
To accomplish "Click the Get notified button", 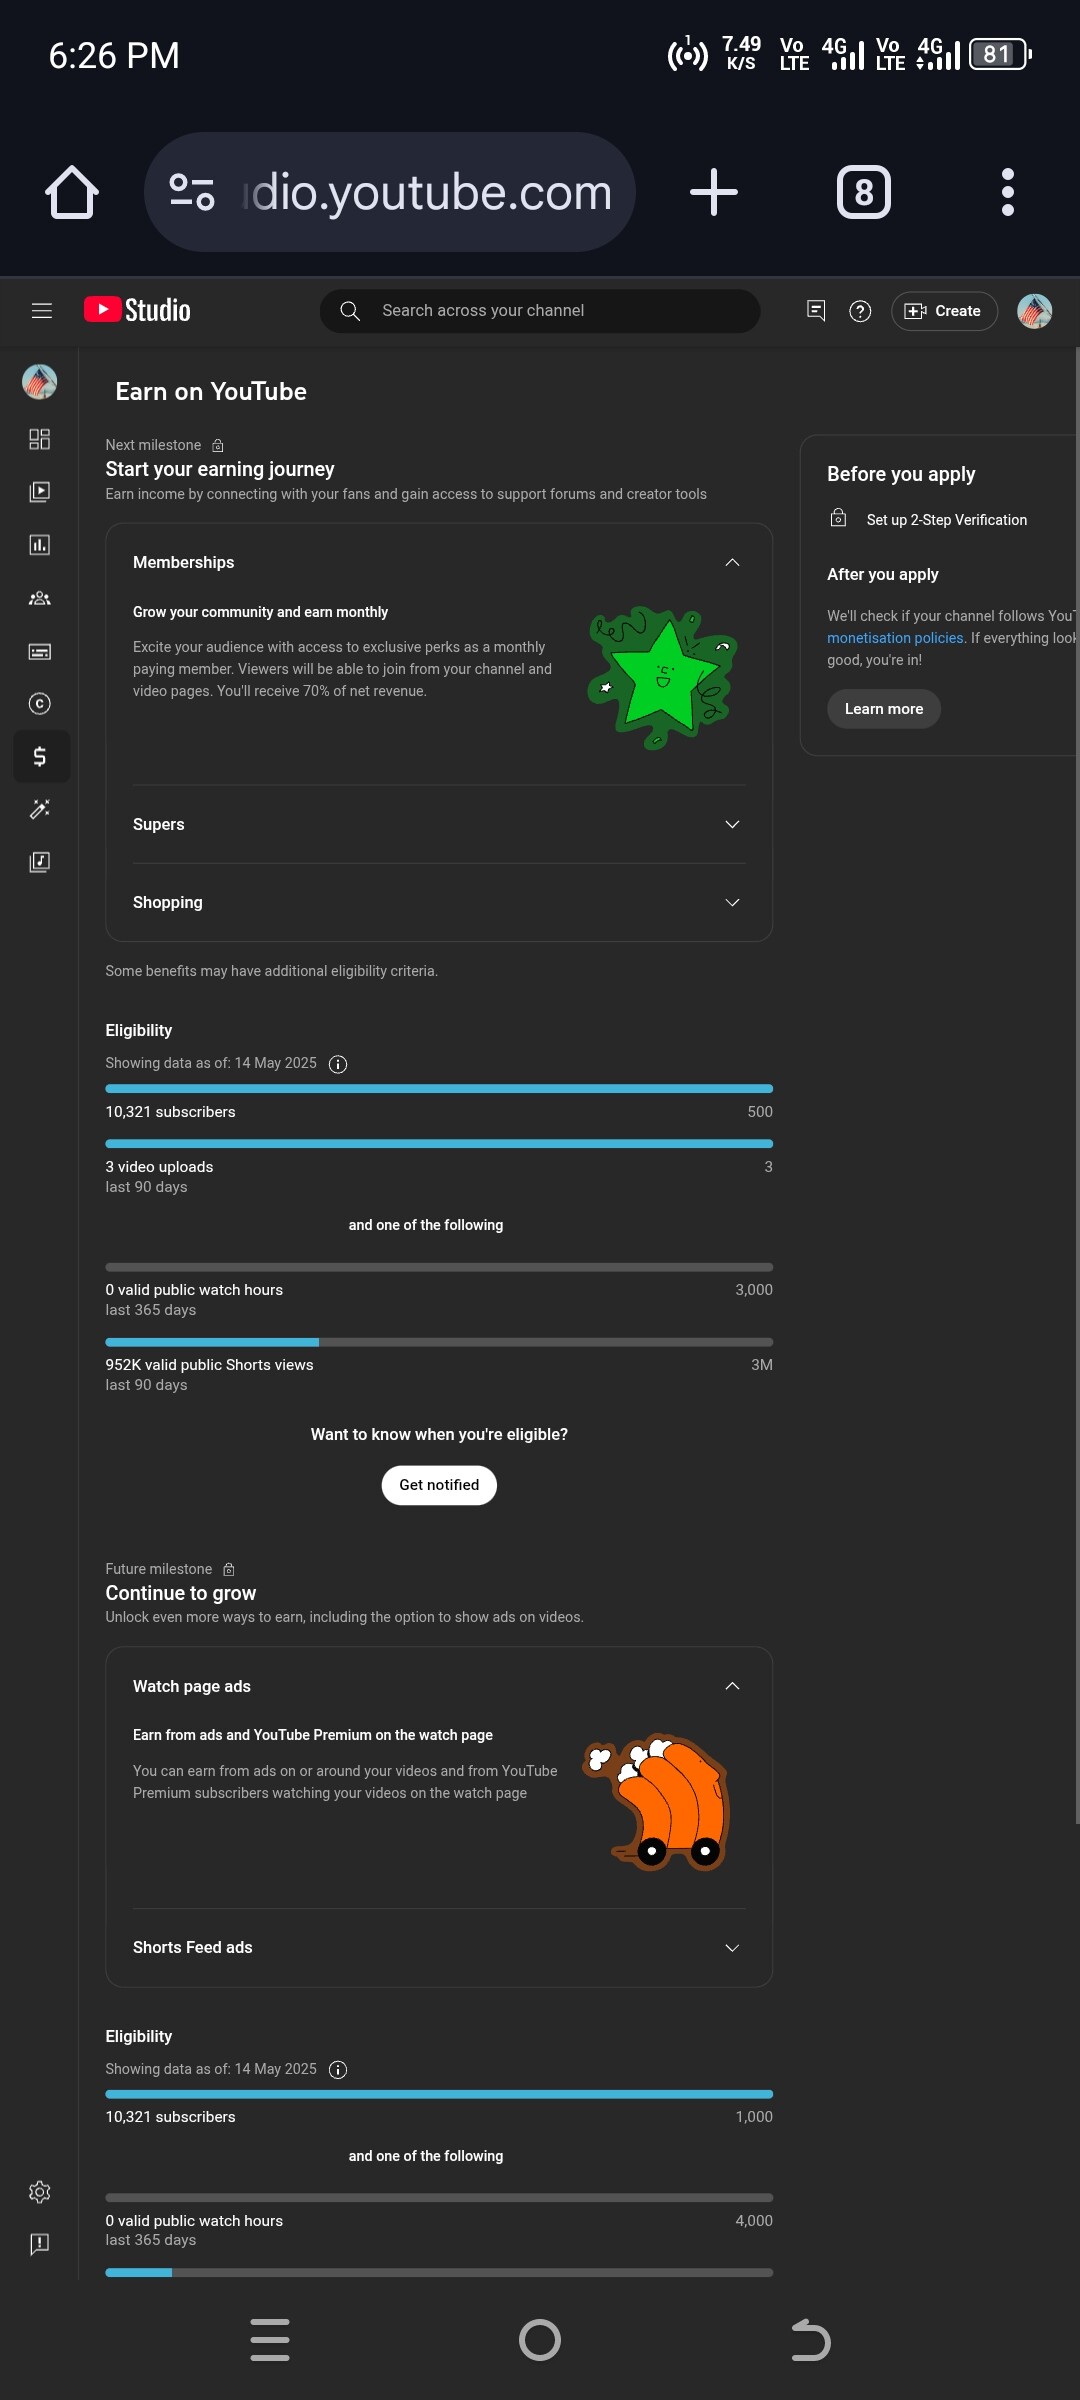I will coord(439,1485).
